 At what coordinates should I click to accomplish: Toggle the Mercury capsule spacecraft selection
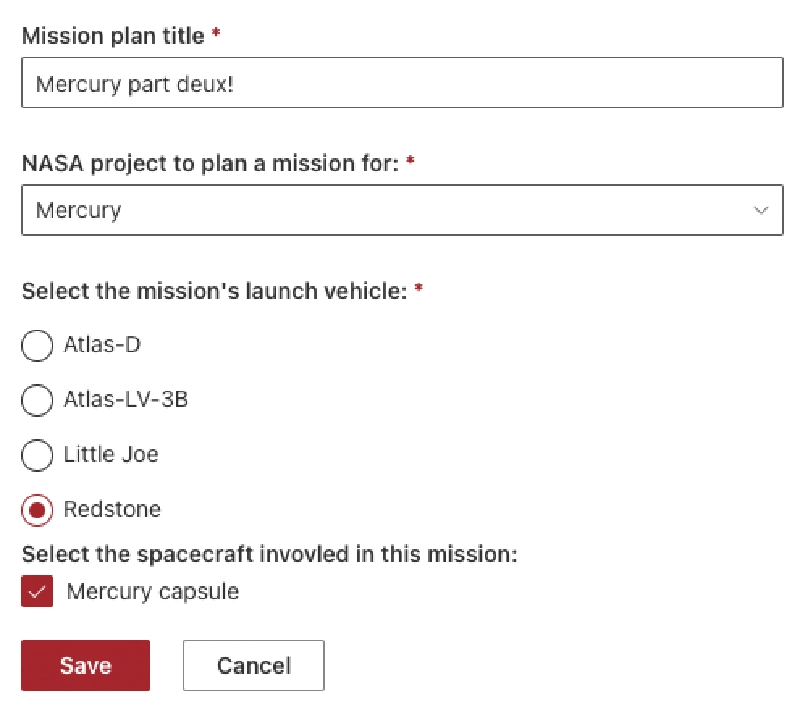click(37, 592)
